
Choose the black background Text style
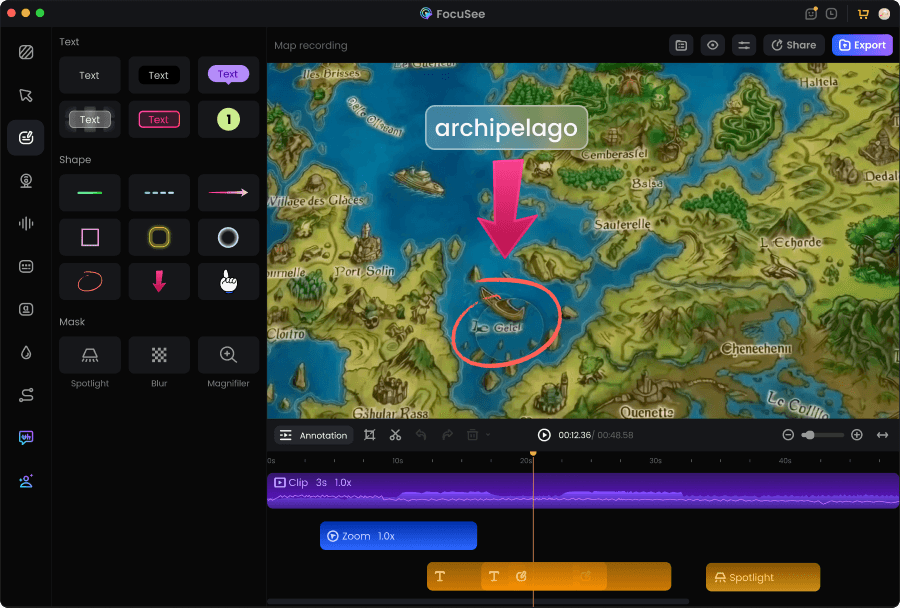[159, 75]
